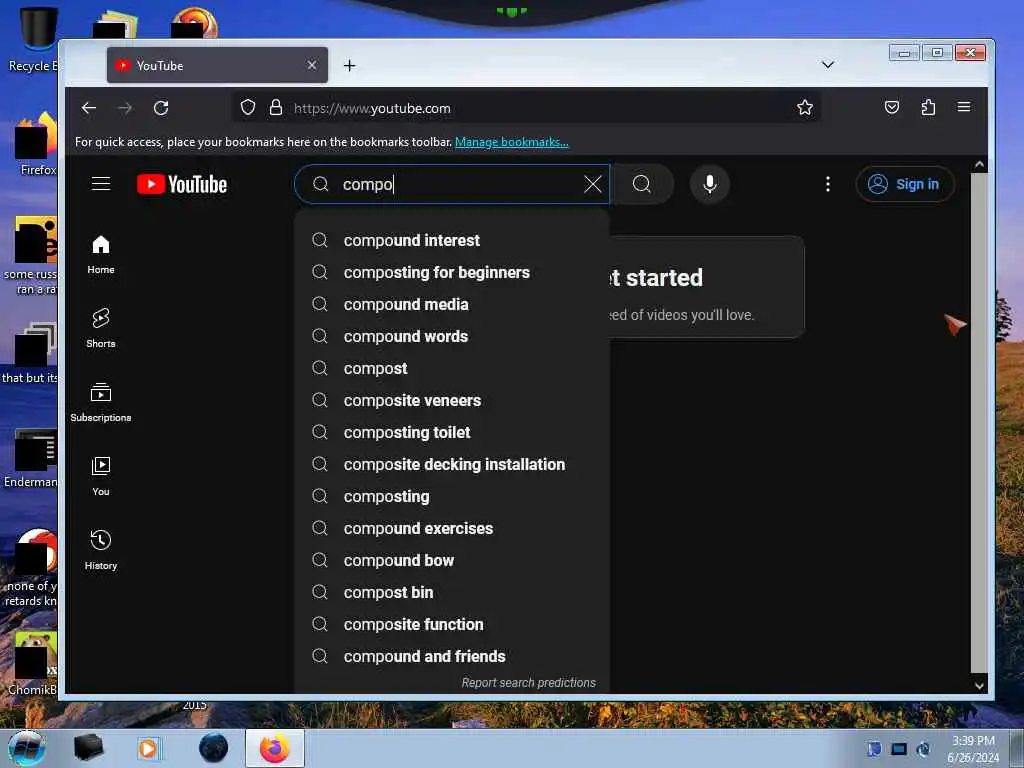
Task: Click the Sign in button
Action: pos(904,184)
